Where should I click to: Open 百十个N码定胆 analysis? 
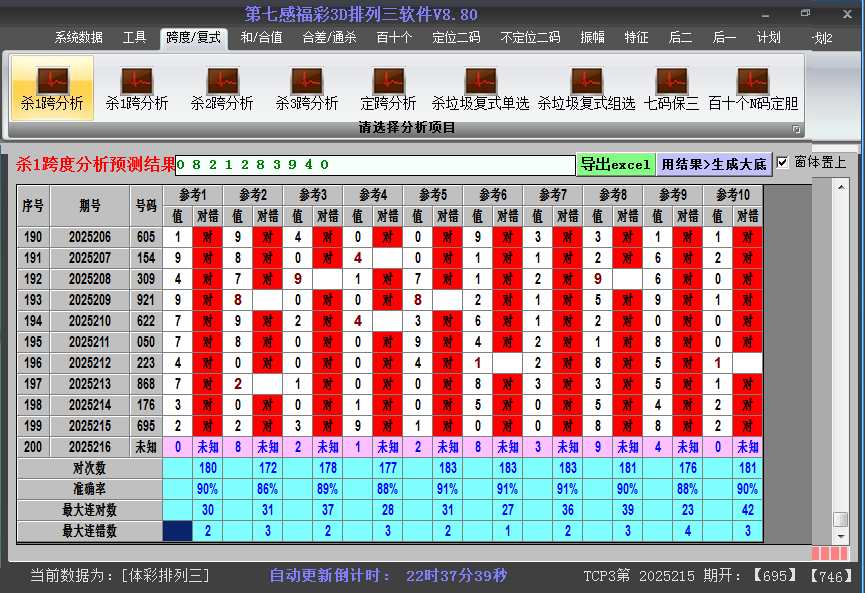[x=753, y=88]
